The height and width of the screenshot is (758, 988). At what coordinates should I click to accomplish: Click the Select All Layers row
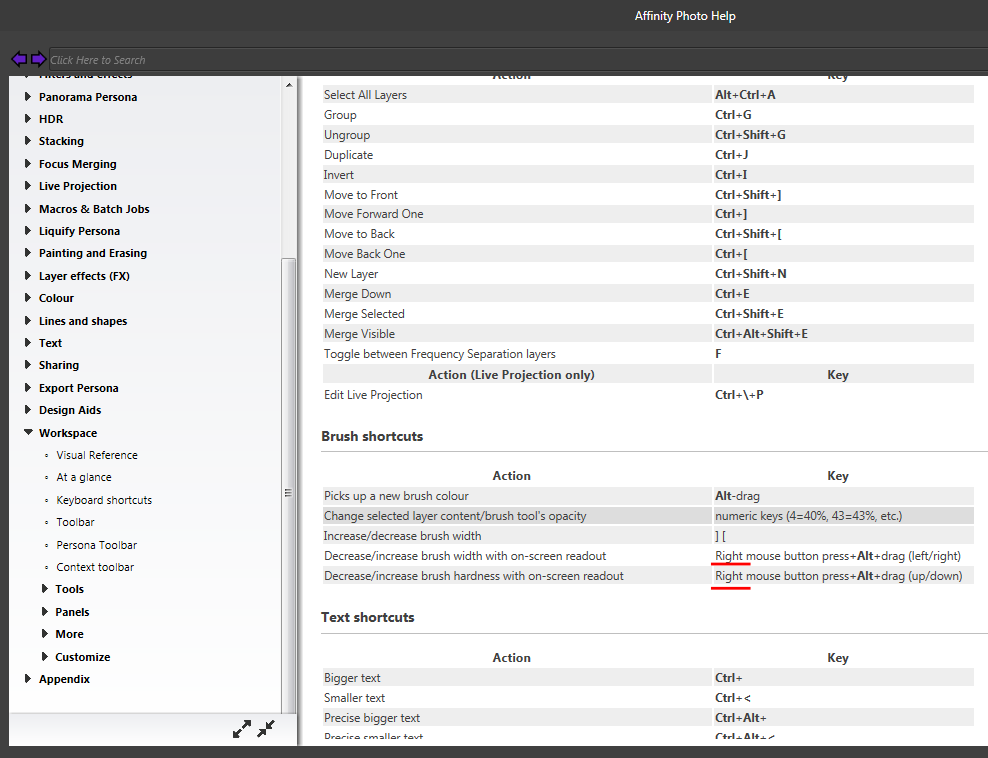[648, 95]
